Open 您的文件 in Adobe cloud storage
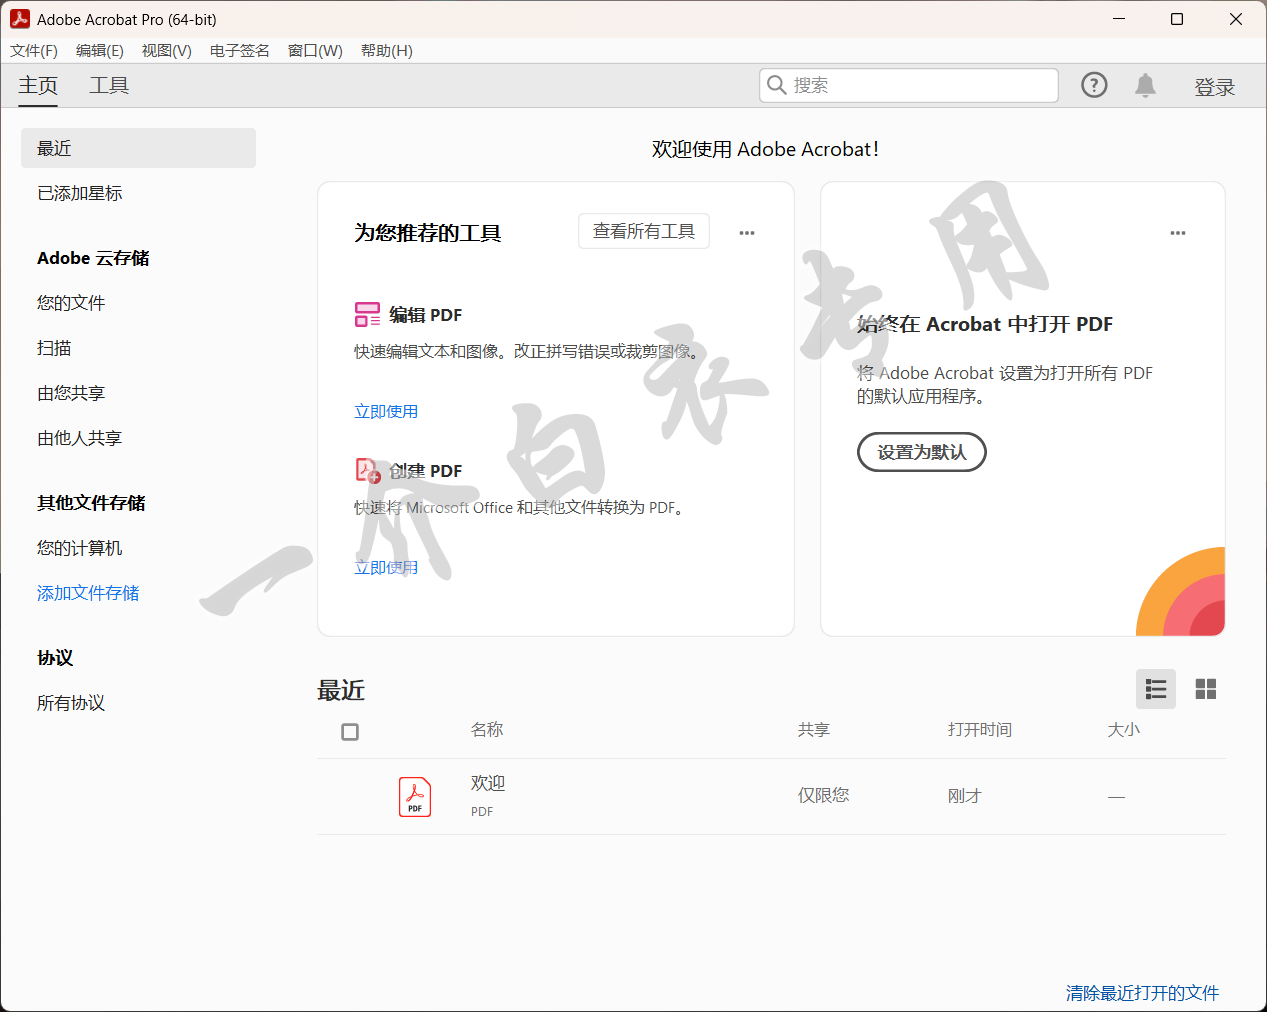Viewport: 1267px width, 1012px height. pyautogui.click(x=71, y=303)
